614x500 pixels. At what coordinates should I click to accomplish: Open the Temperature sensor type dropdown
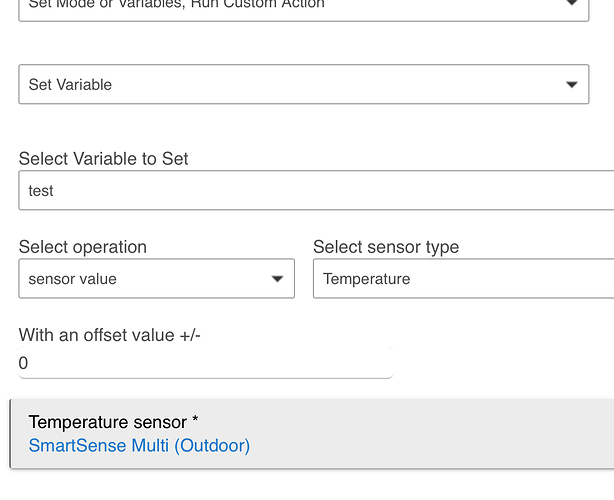(x=463, y=279)
